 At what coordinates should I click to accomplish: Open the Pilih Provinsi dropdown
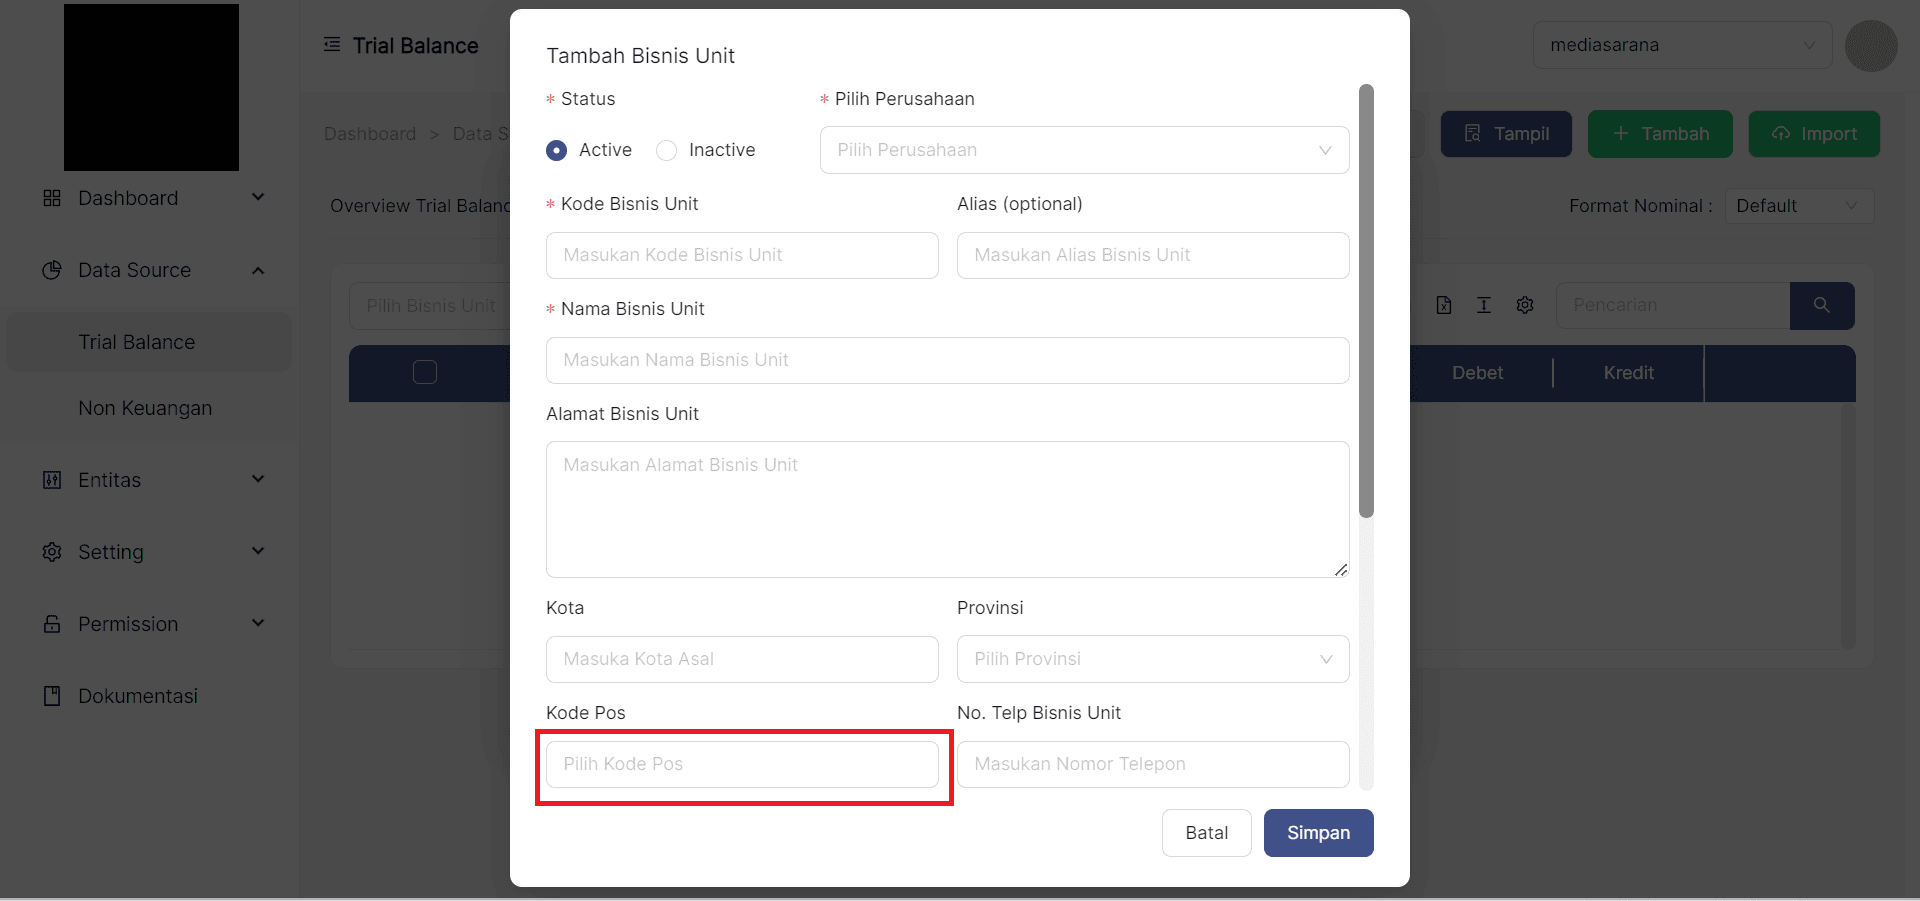[x=1152, y=659]
